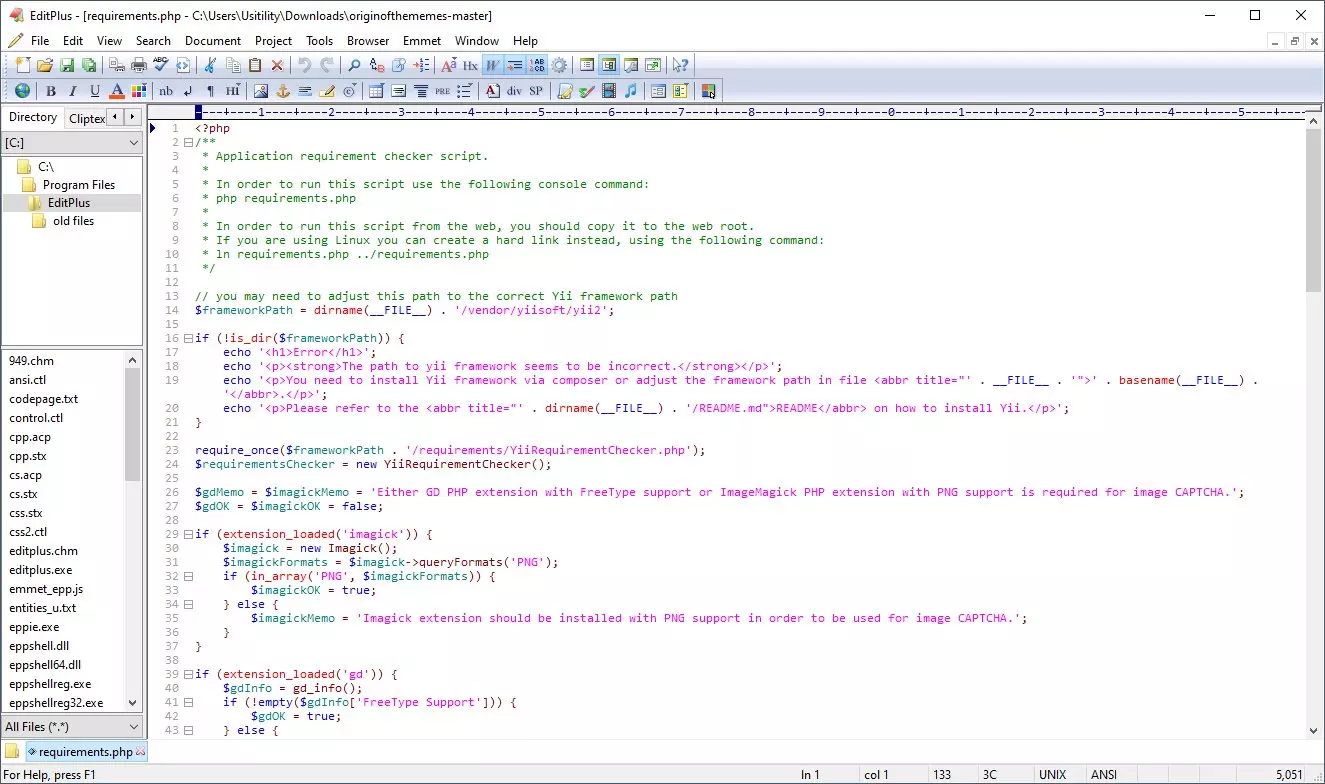
Task: Click the Print icon in toolbar
Action: (x=138, y=65)
